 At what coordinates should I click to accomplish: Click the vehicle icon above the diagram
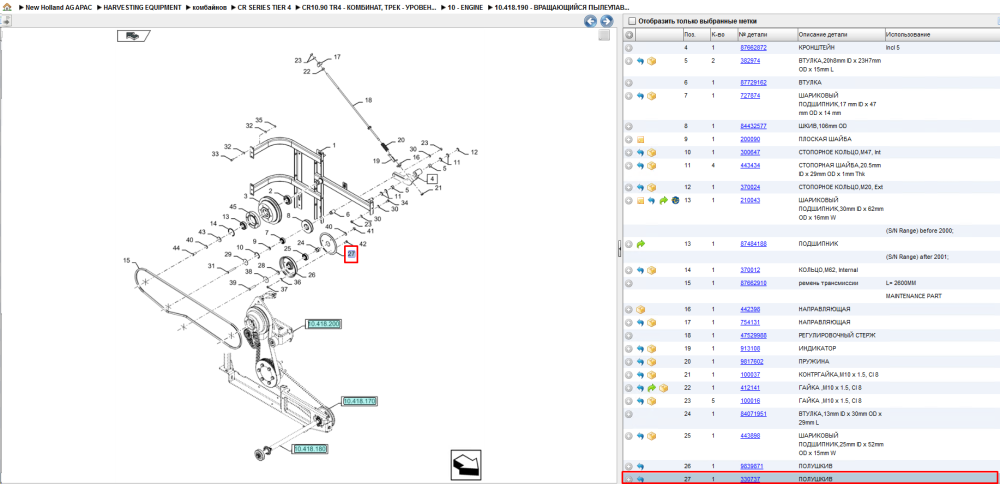[x=133, y=36]
